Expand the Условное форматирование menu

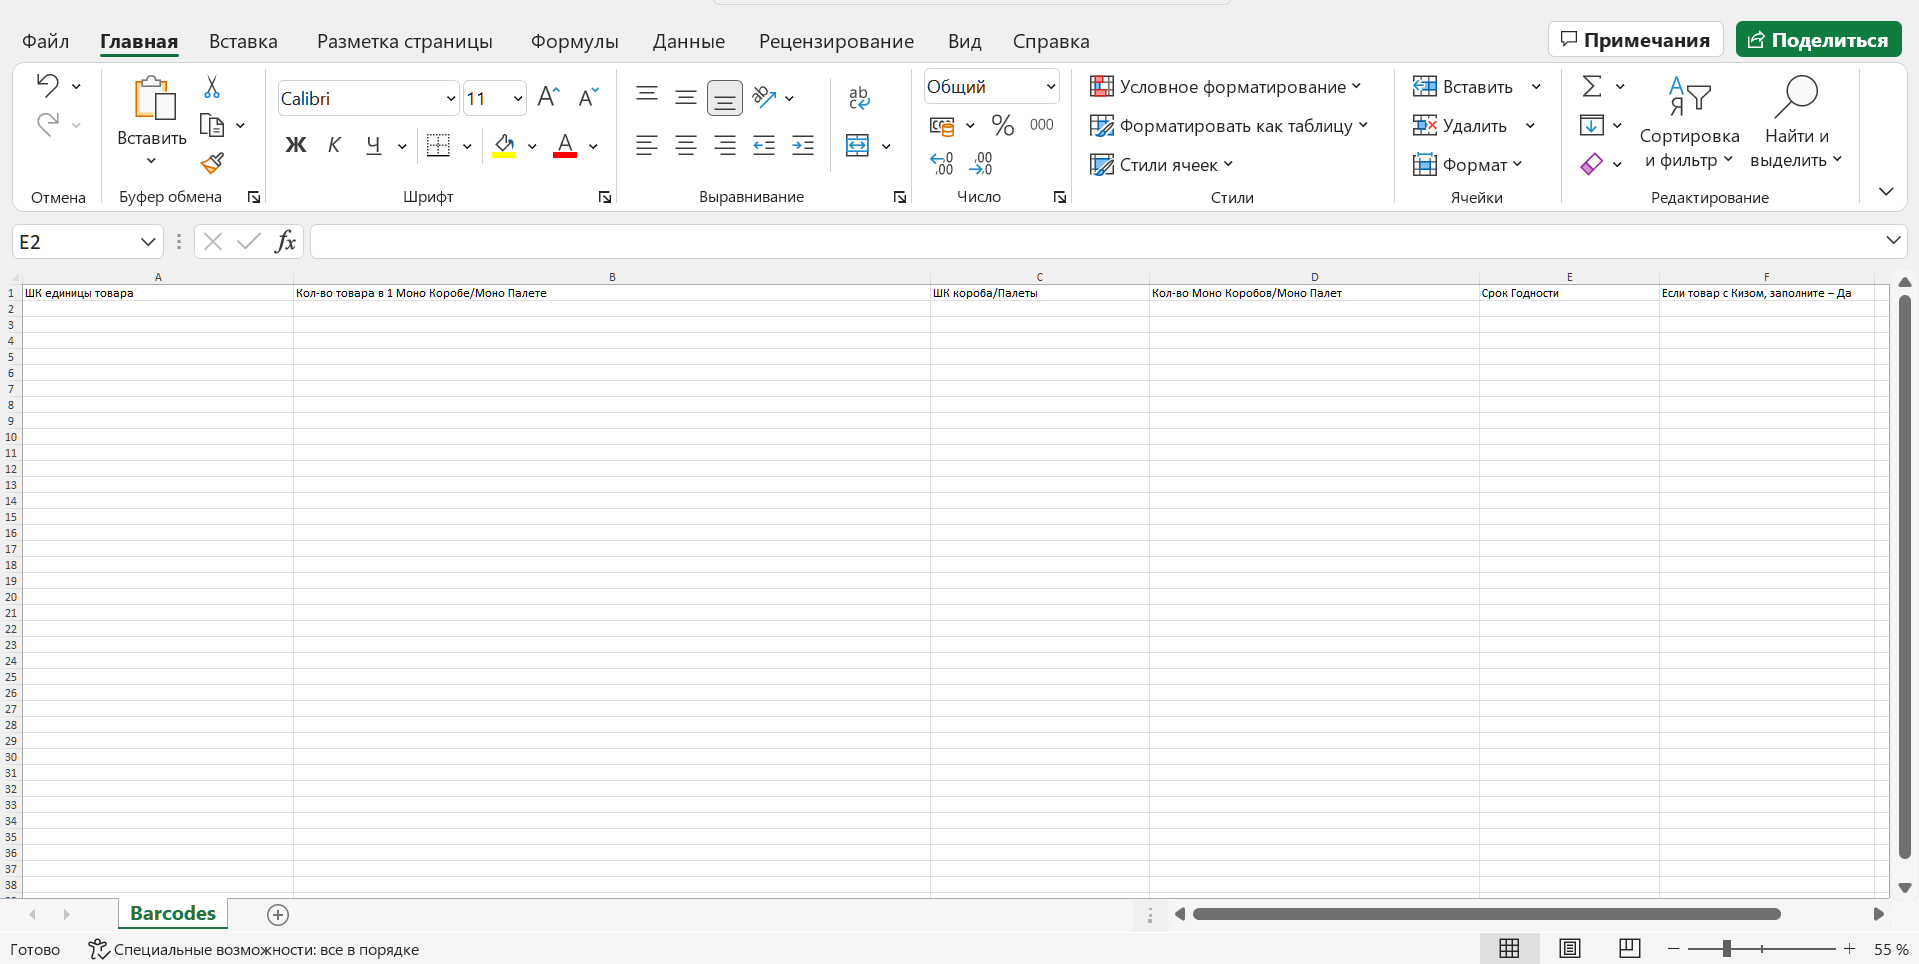pos(1225,87)
